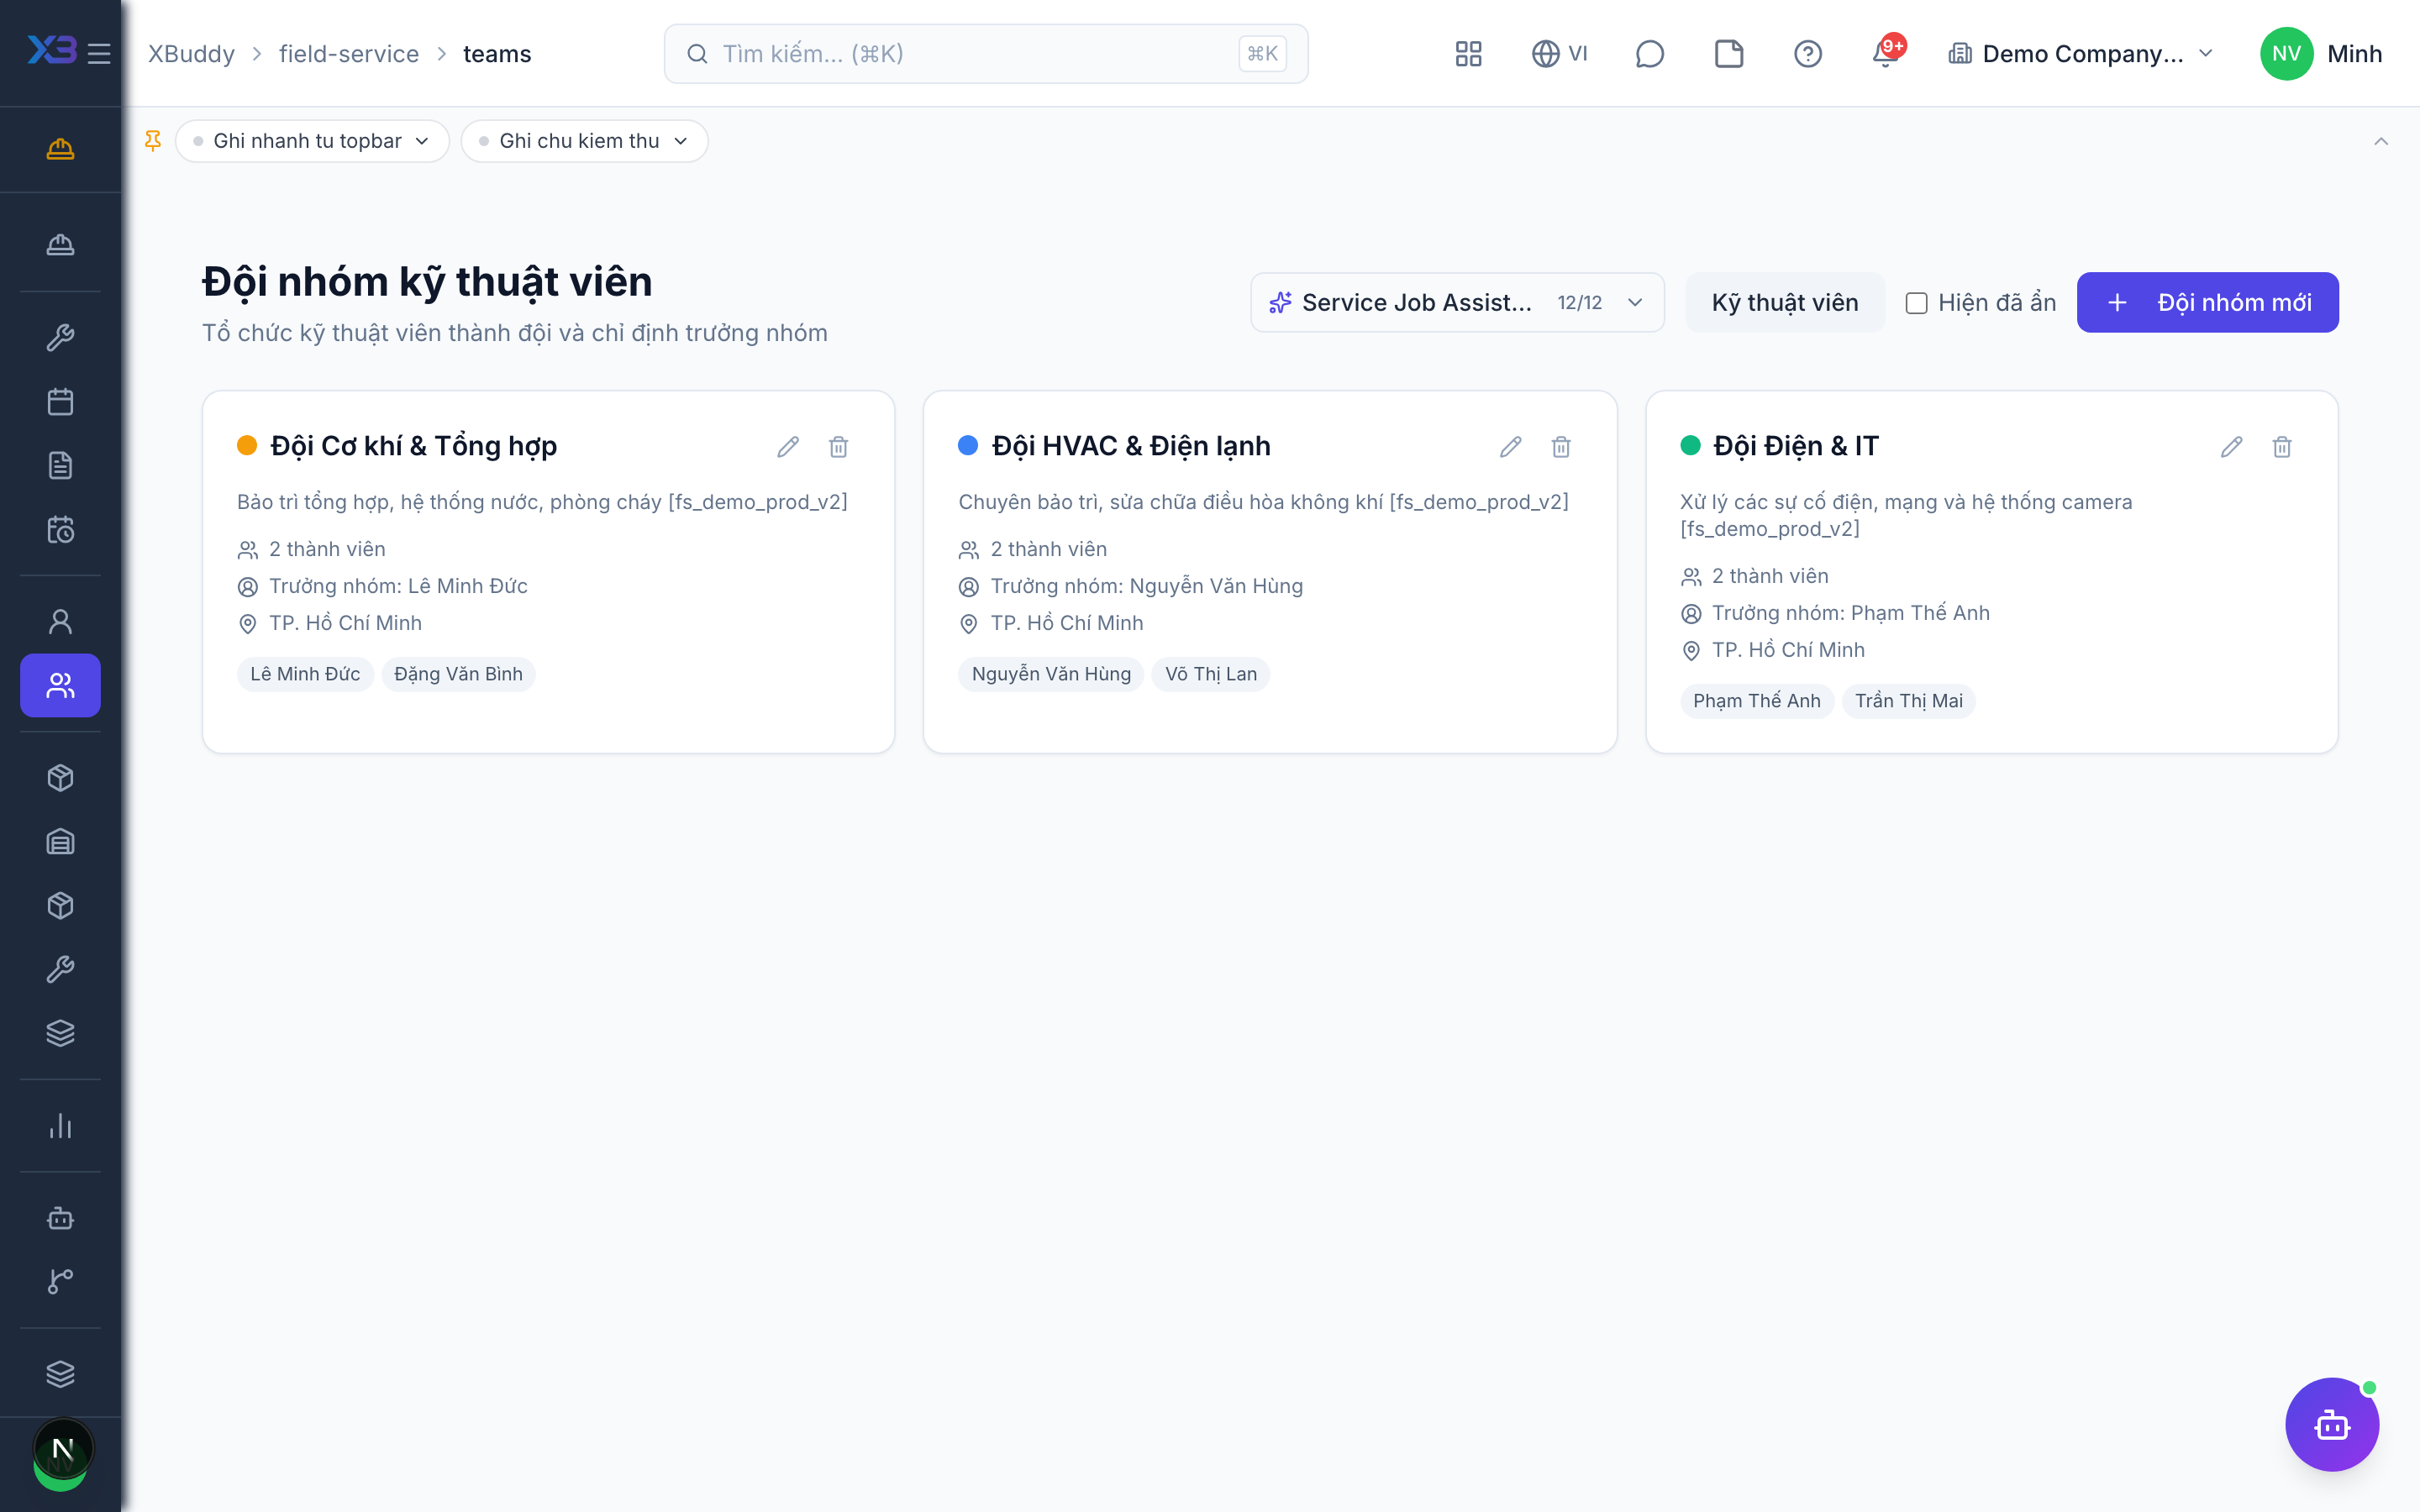Open the Minh user profile menu

pyautogui.click(x=2322, y=53)
